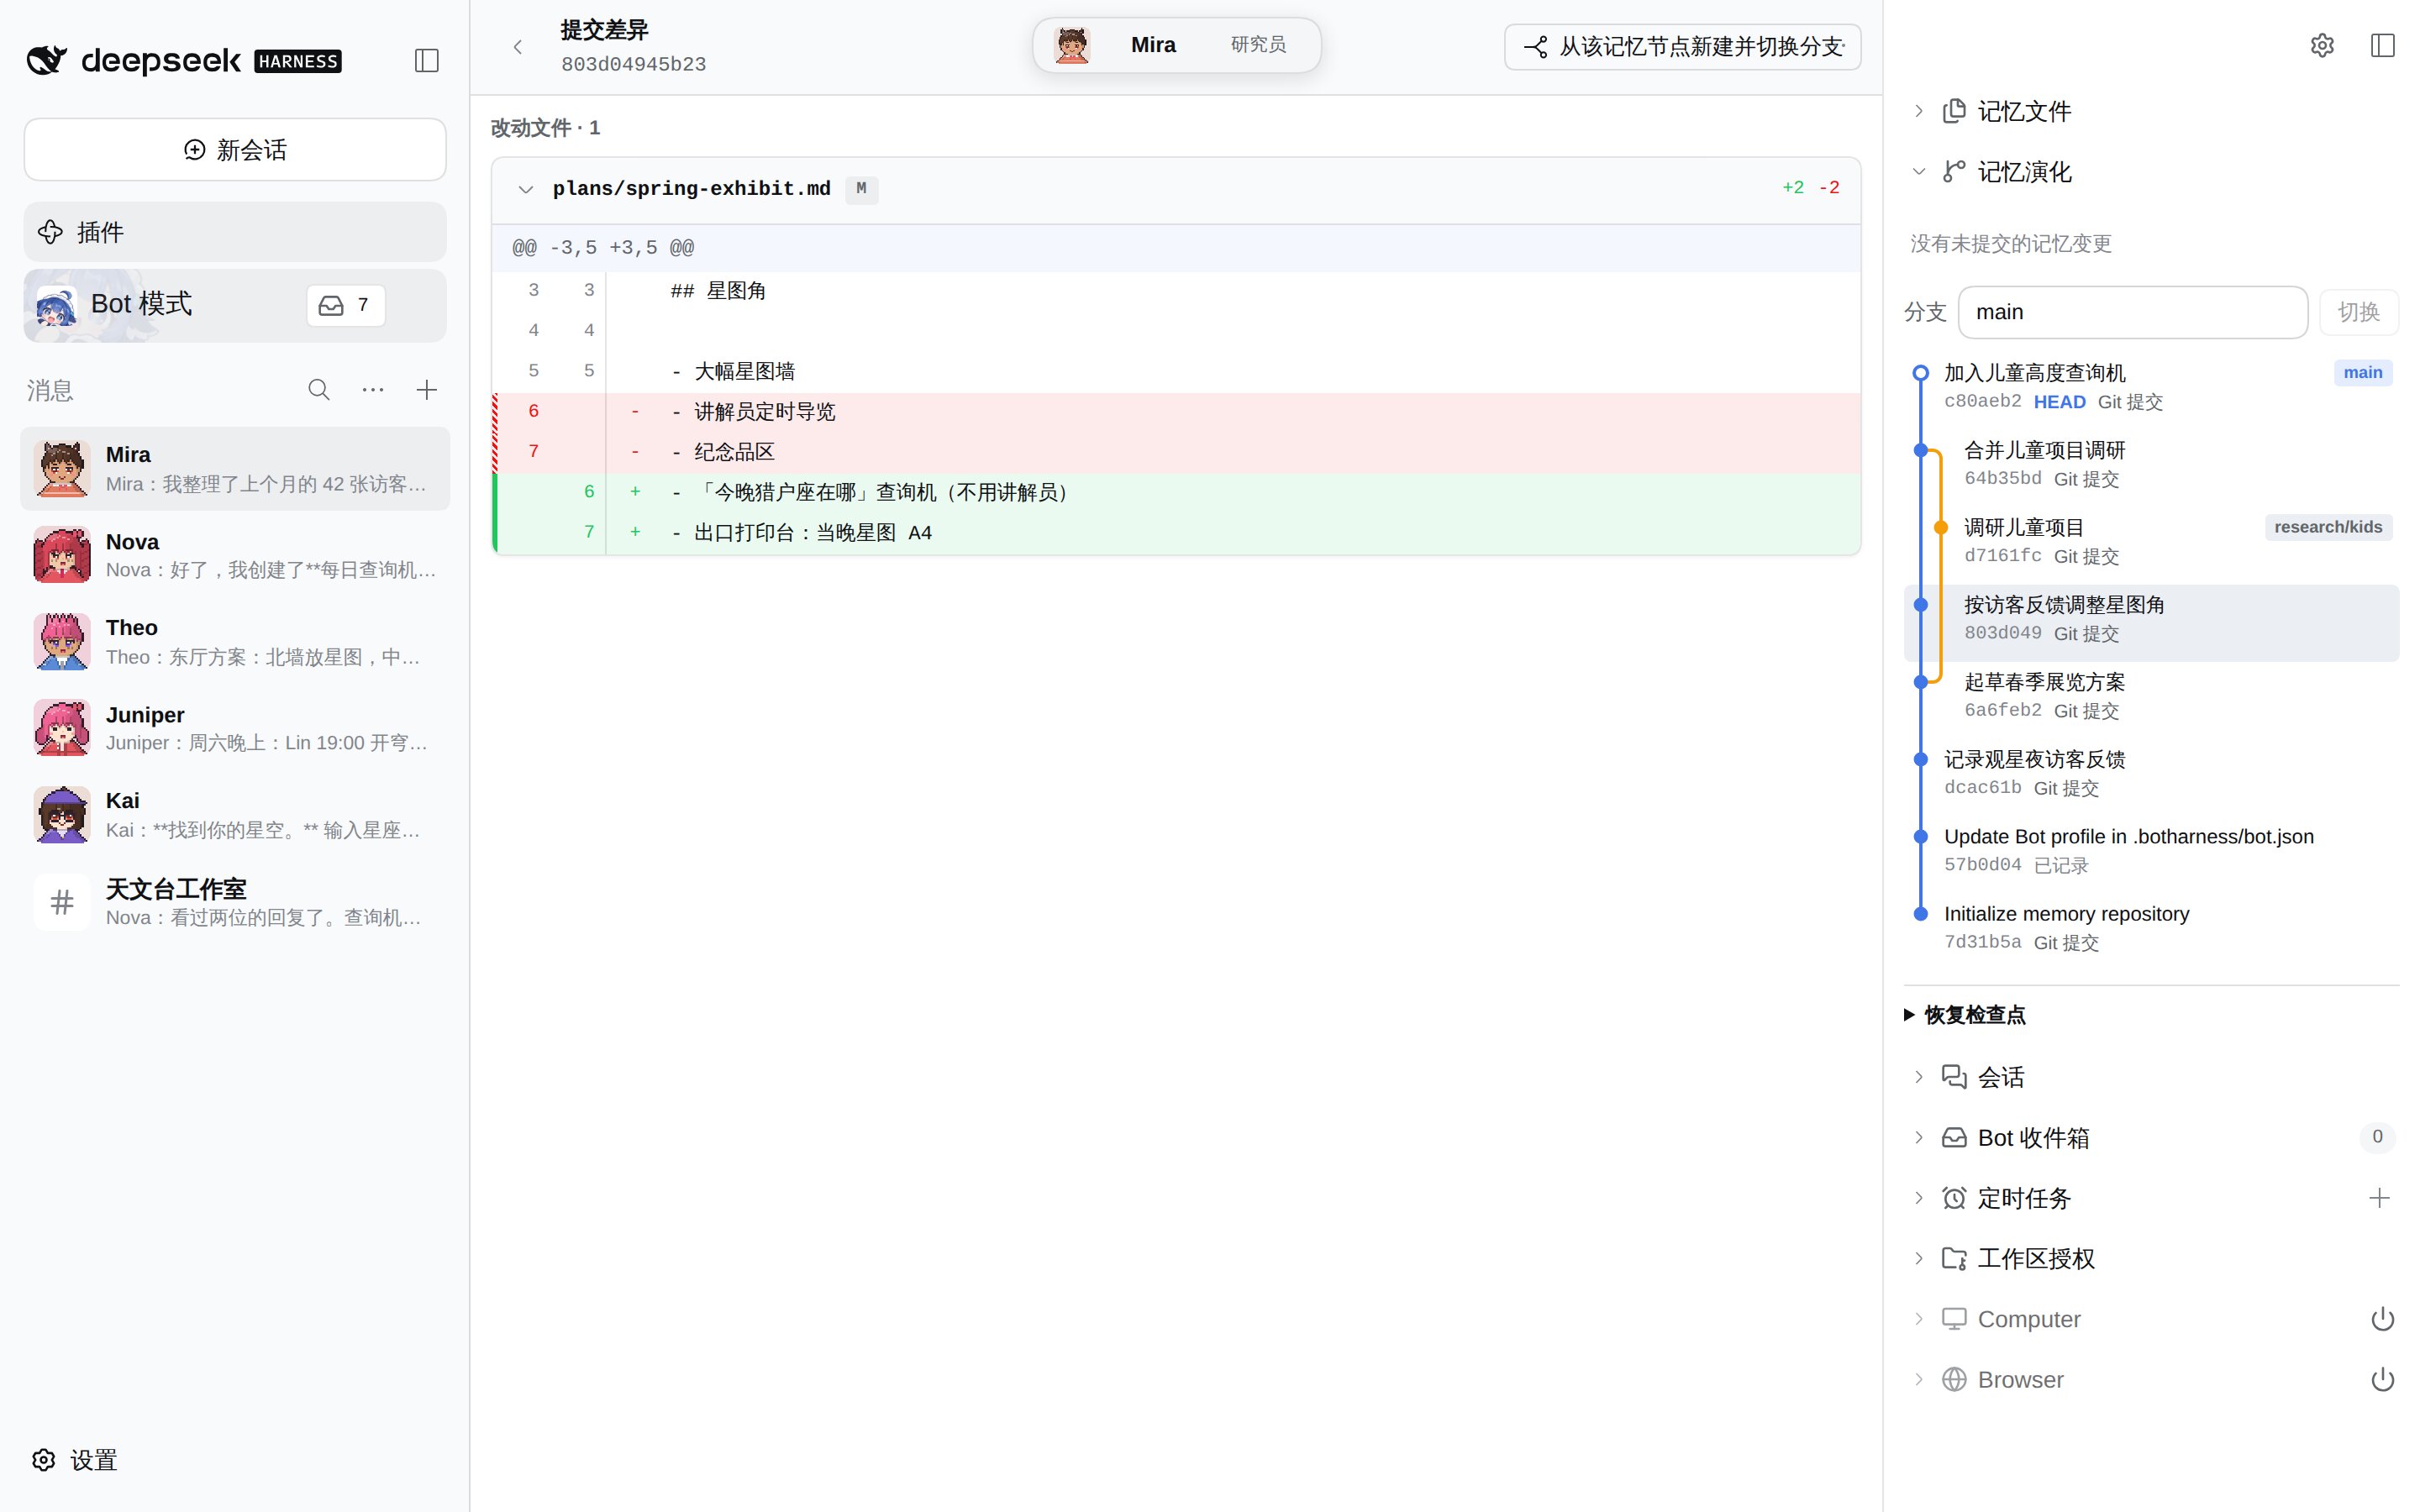Expand the 恢复检查点 disclosure triangle
Screen dimensions: 2420x1512
(x=1909, y=1015)
